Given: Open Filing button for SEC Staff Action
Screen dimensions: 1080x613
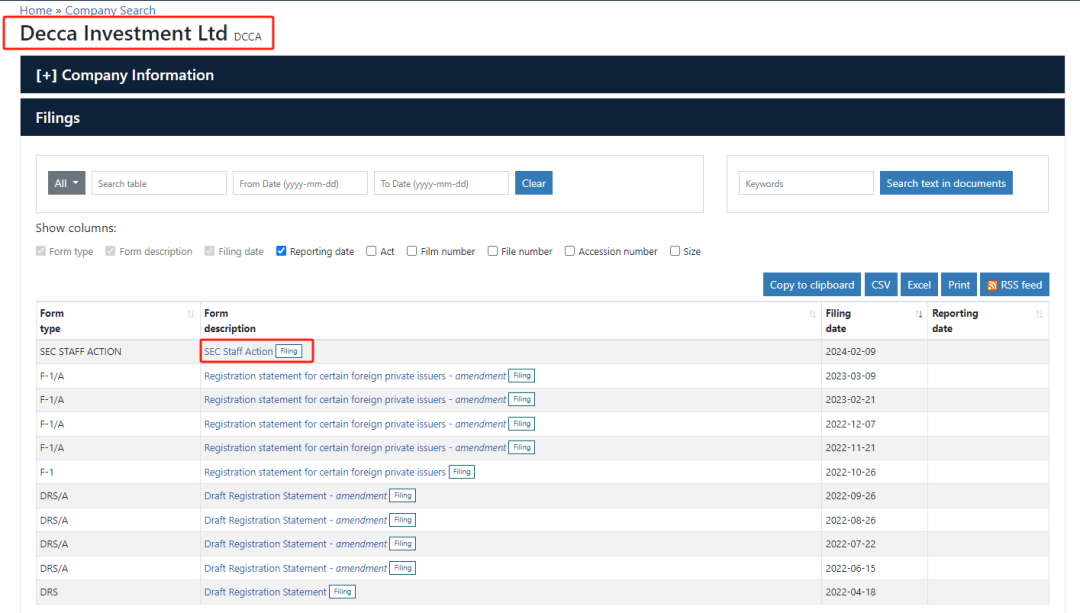Looking at the screenshot, I should pos(289,351).
